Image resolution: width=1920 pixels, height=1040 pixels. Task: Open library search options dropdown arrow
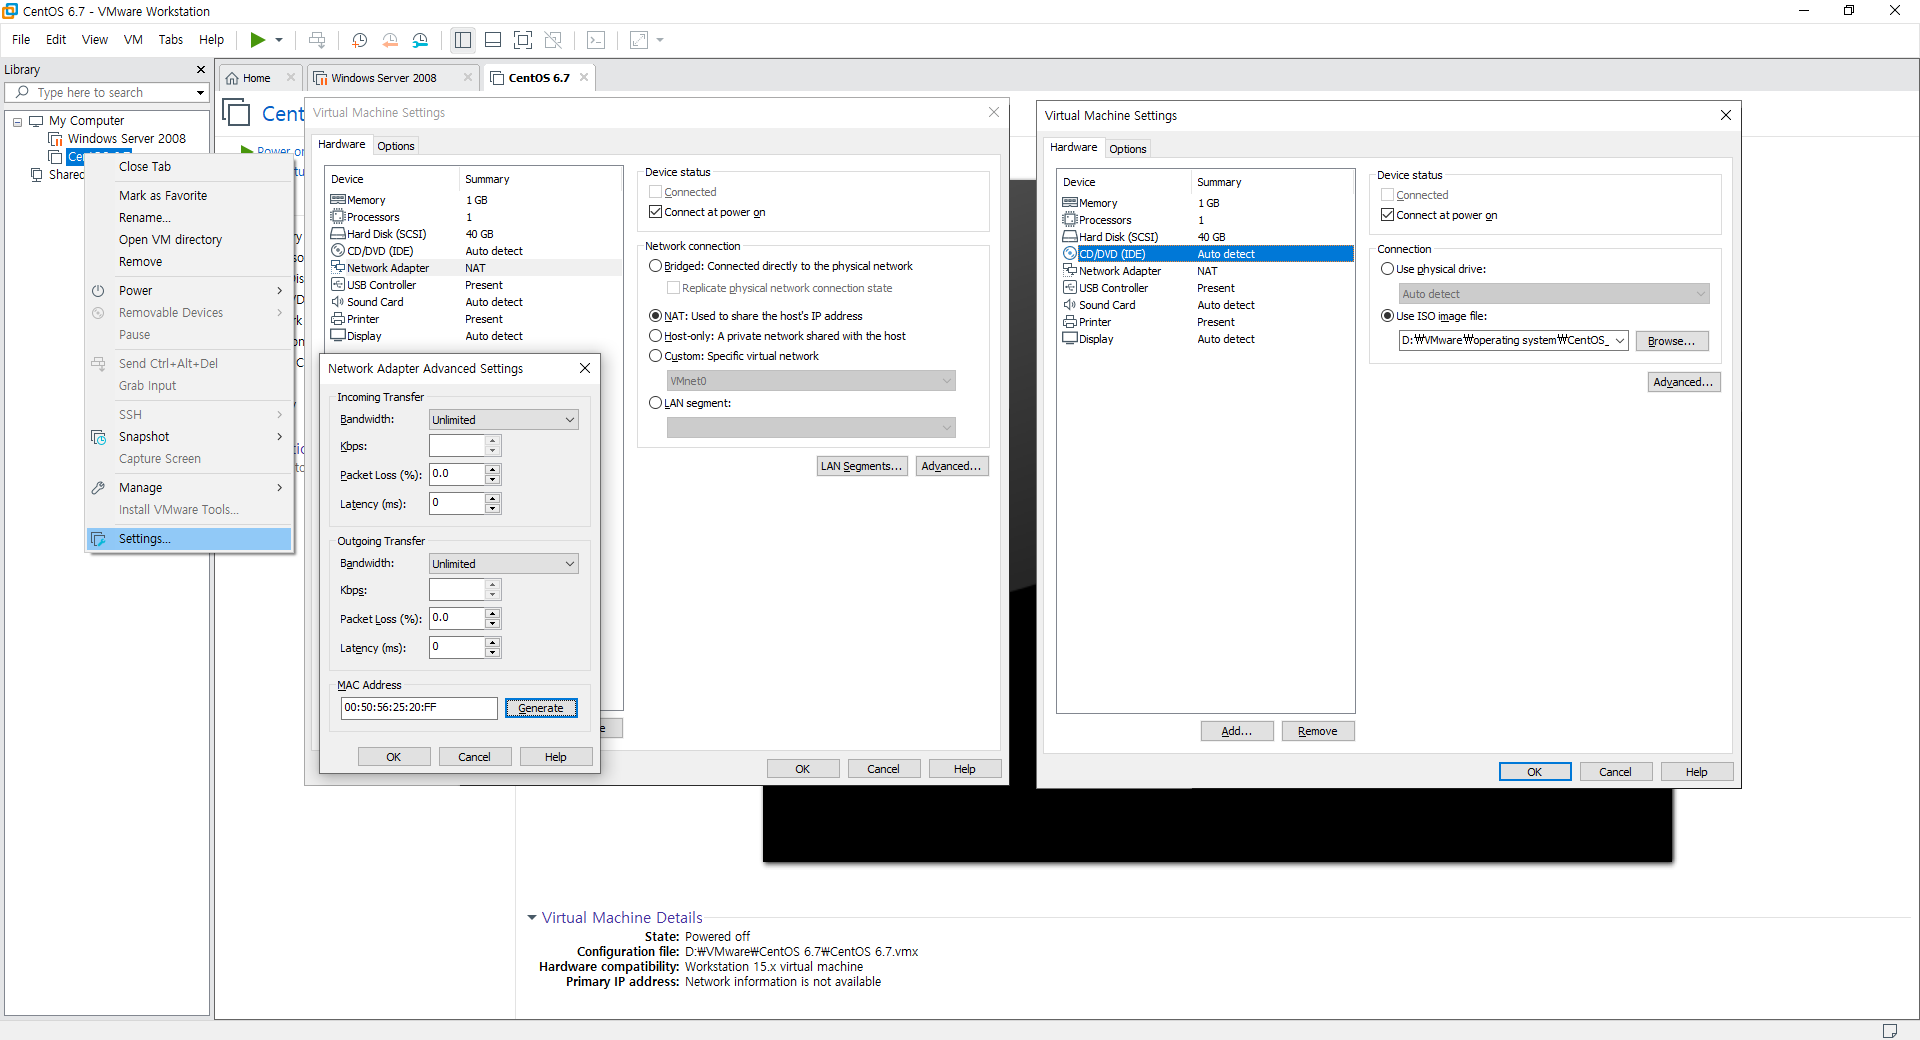(x=200, y=92)
